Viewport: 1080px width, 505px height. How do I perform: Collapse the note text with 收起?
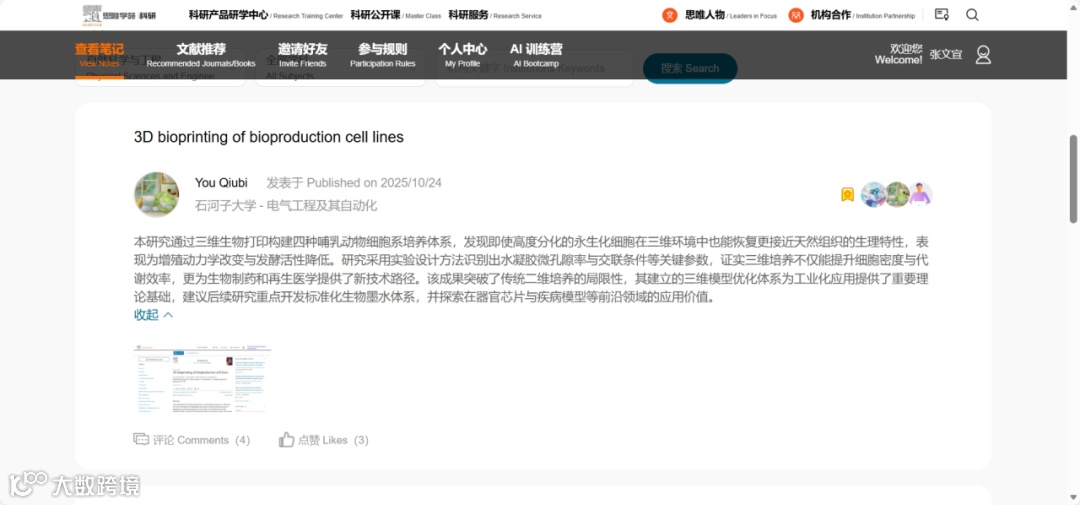pyautogui.click(x=153, y=315)
